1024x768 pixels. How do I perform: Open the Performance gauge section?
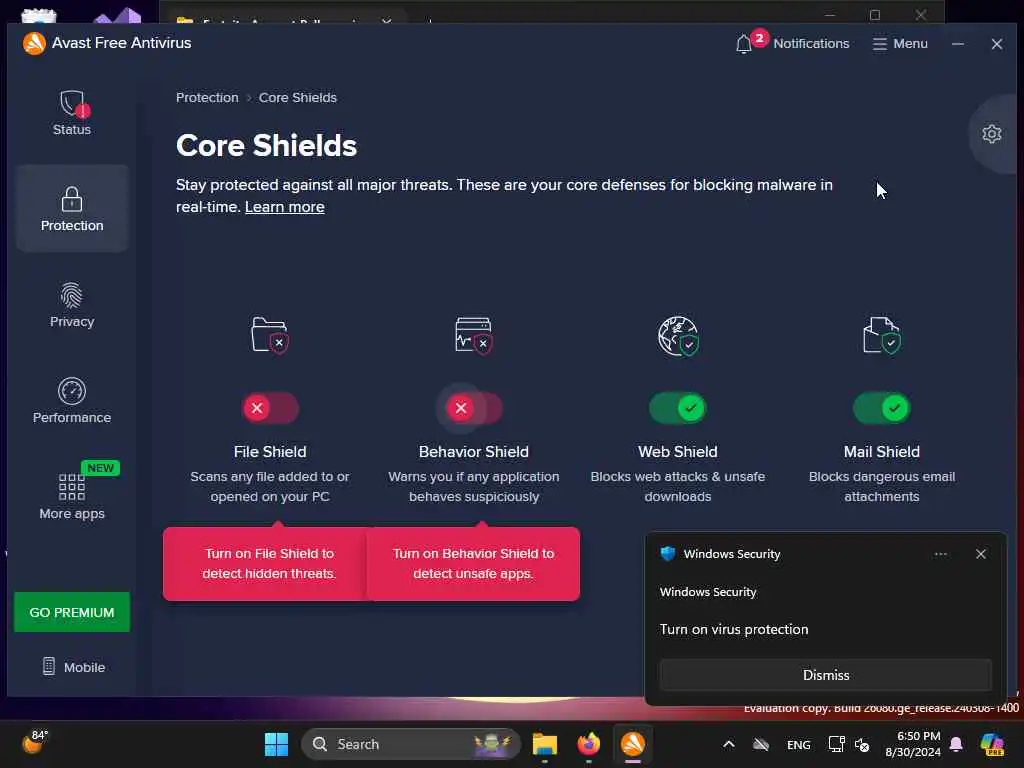72,400
